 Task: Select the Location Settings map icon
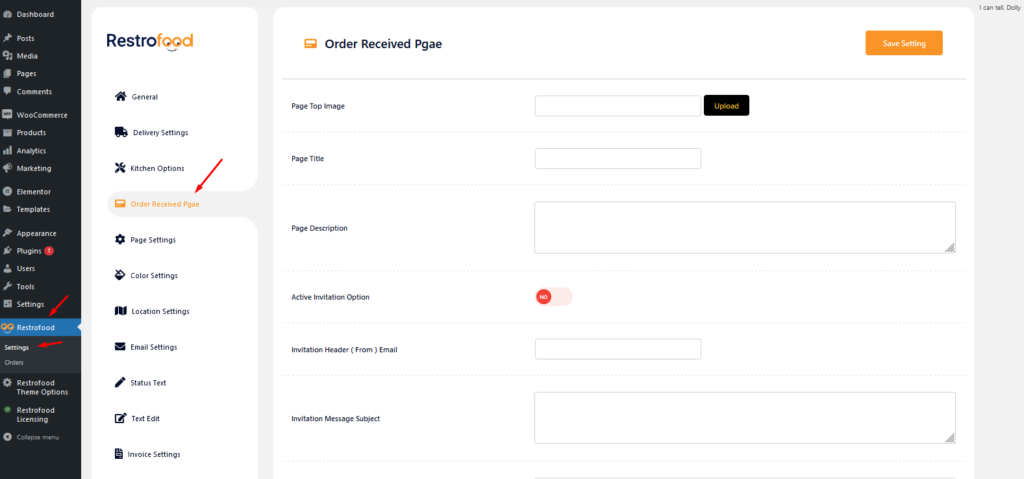click(121, 311)
